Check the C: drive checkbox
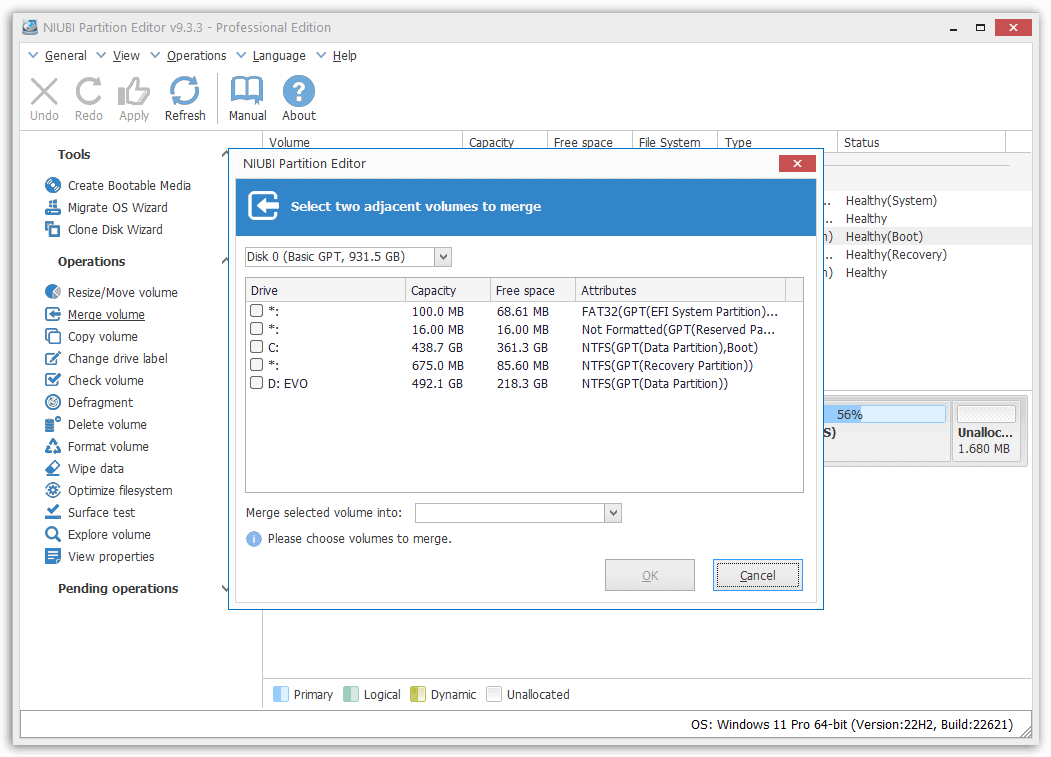 click(256, 347)
